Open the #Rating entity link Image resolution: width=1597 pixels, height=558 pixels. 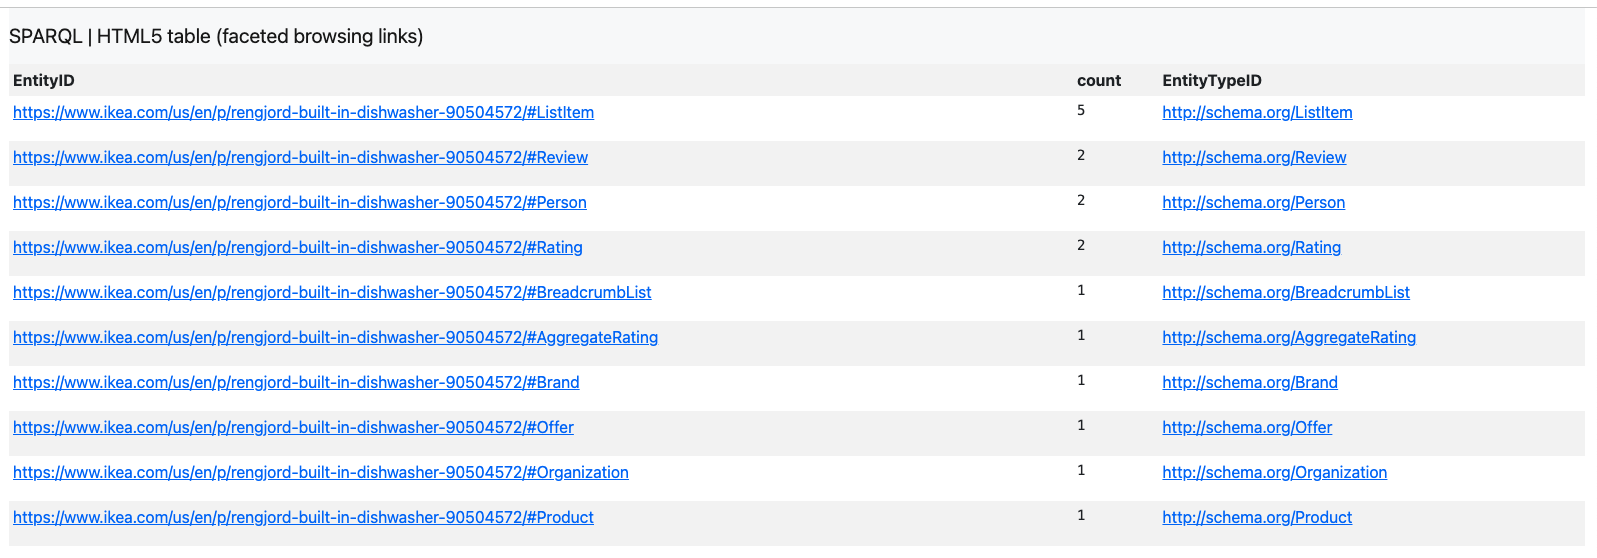tap(298, 248)
